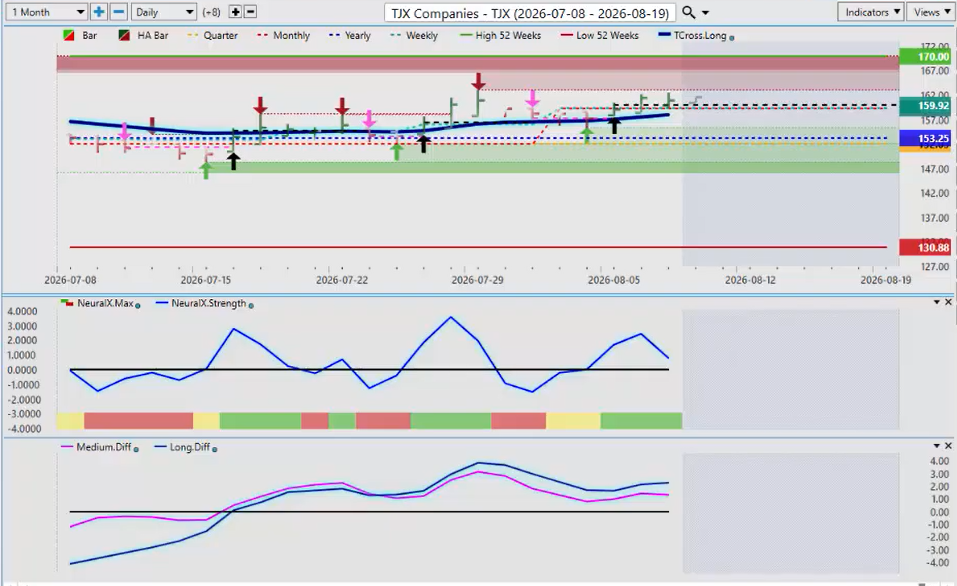Screen dimensions: 957x586
Task: Open the Indicators dropdown menu
Action: pos(871,12)
